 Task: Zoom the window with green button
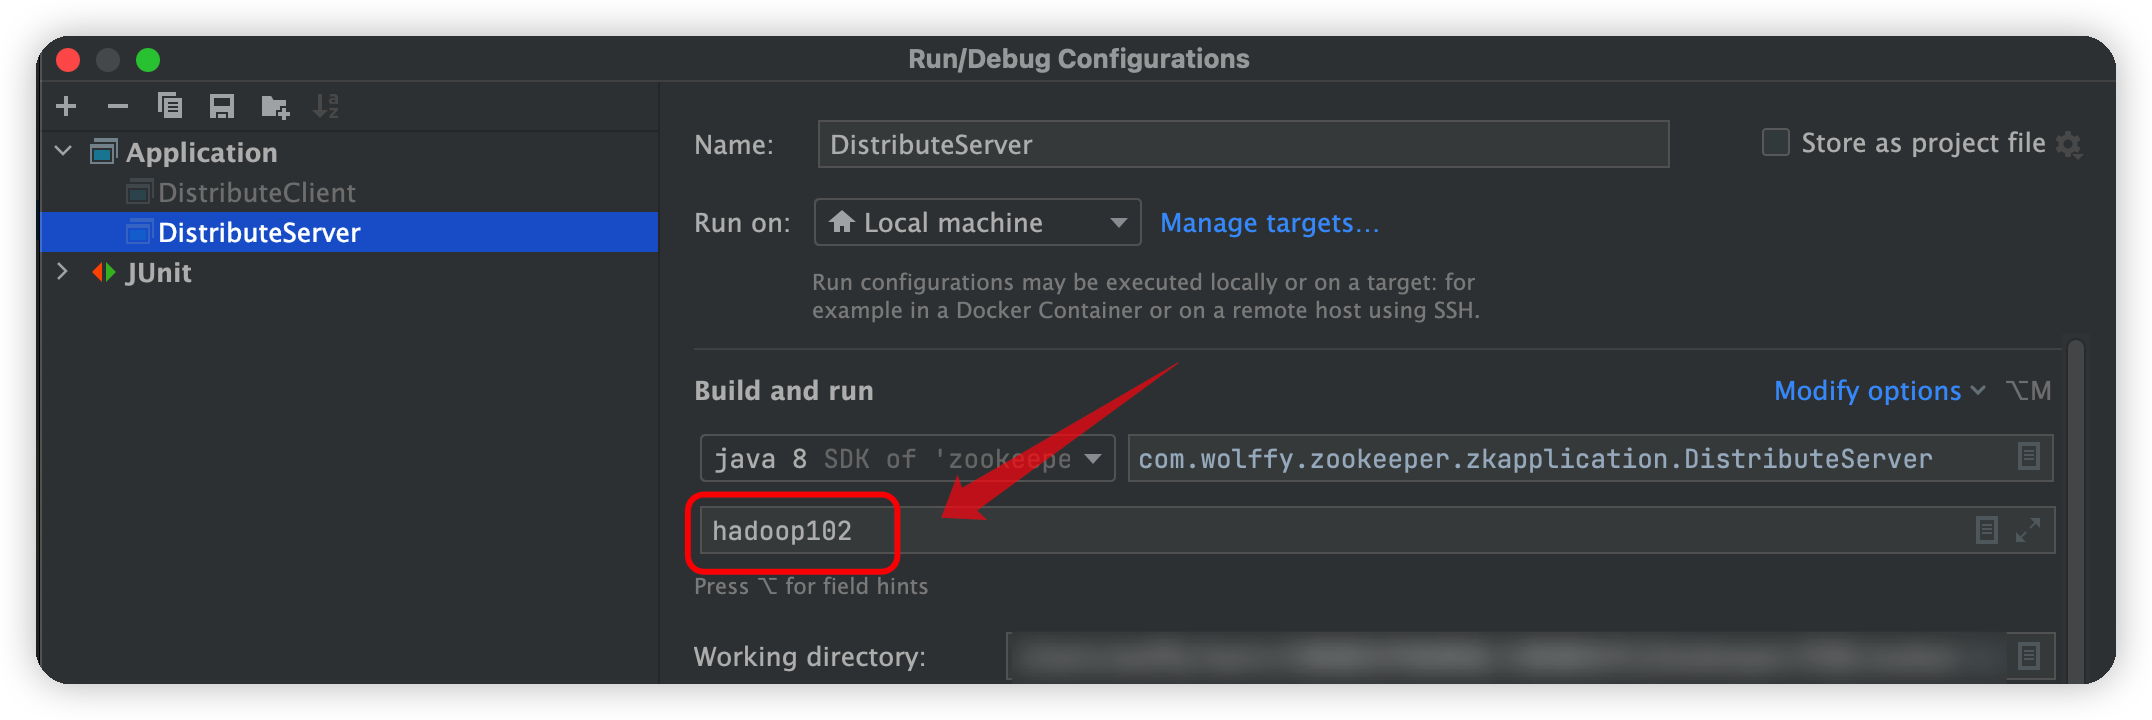click(x=148, y=60)
